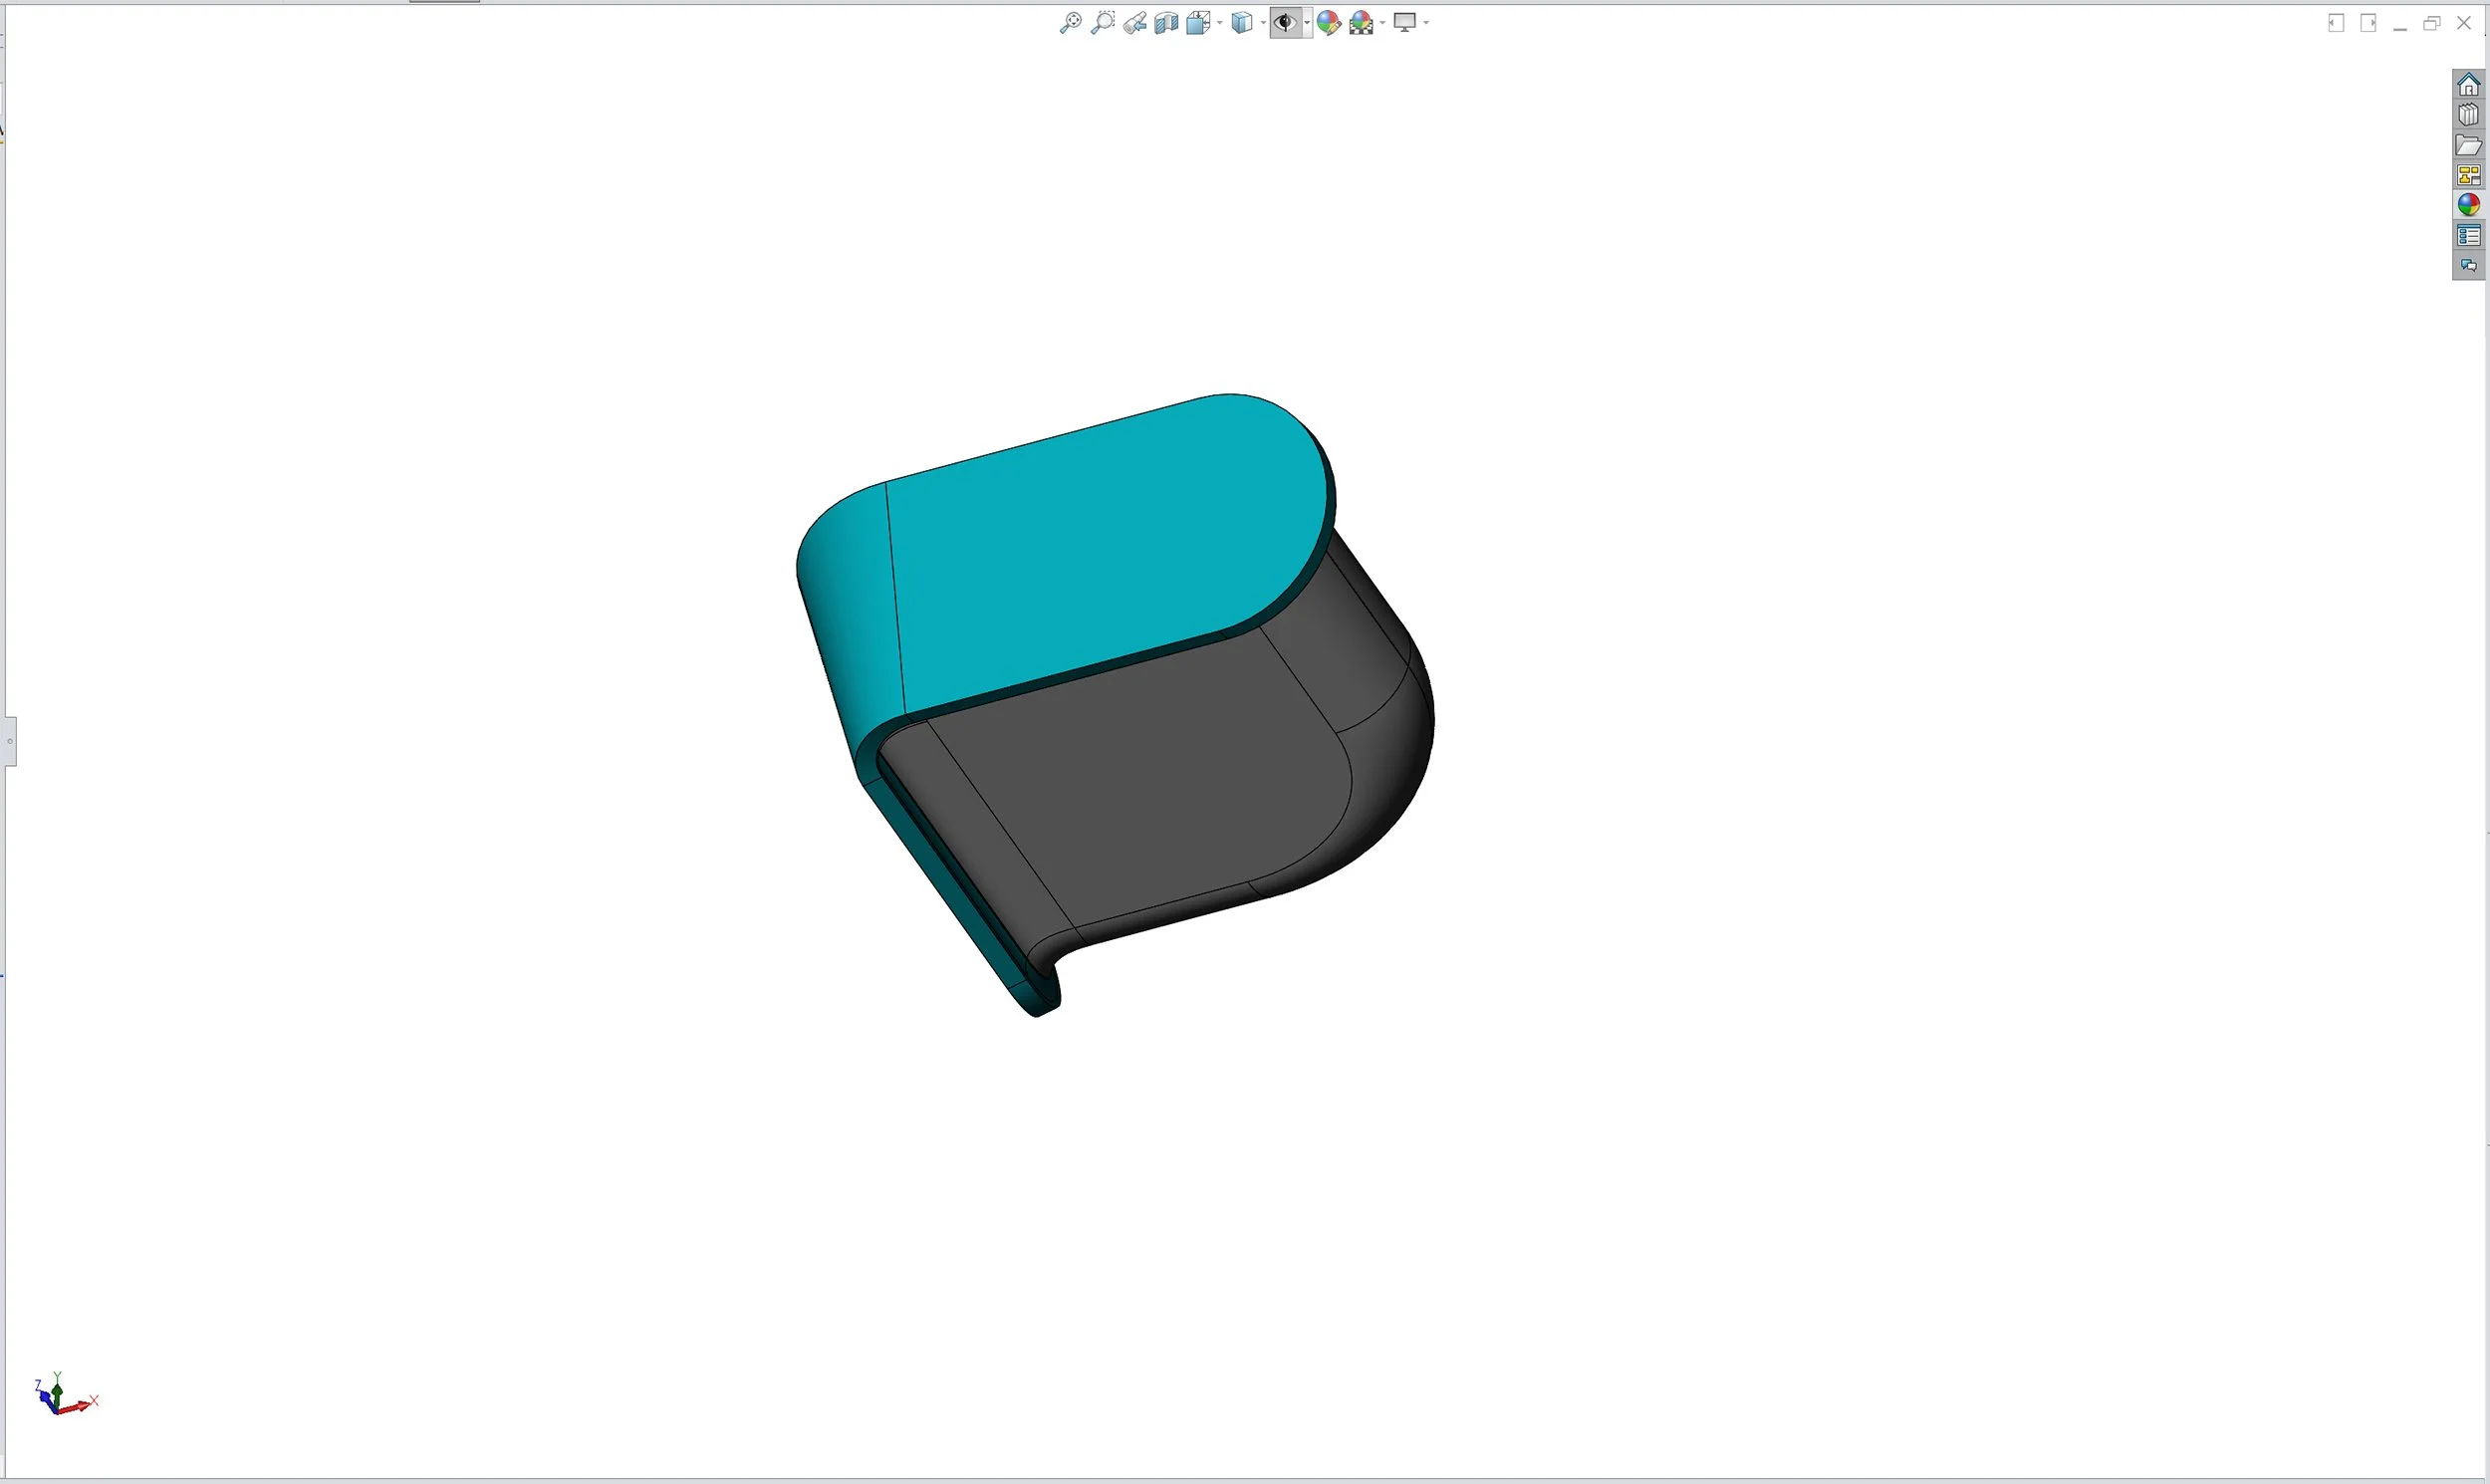The height and width of the screenshot is (1484, 2490).
Task: Activate the Section View tool
Action: tap(1166, 23)
